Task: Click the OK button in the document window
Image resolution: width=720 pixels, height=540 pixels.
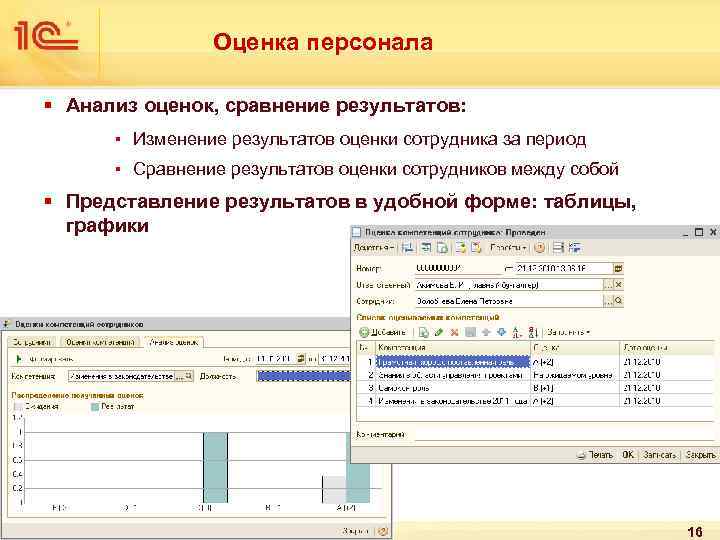Action: pyautogui.click(x=628, y=455)
